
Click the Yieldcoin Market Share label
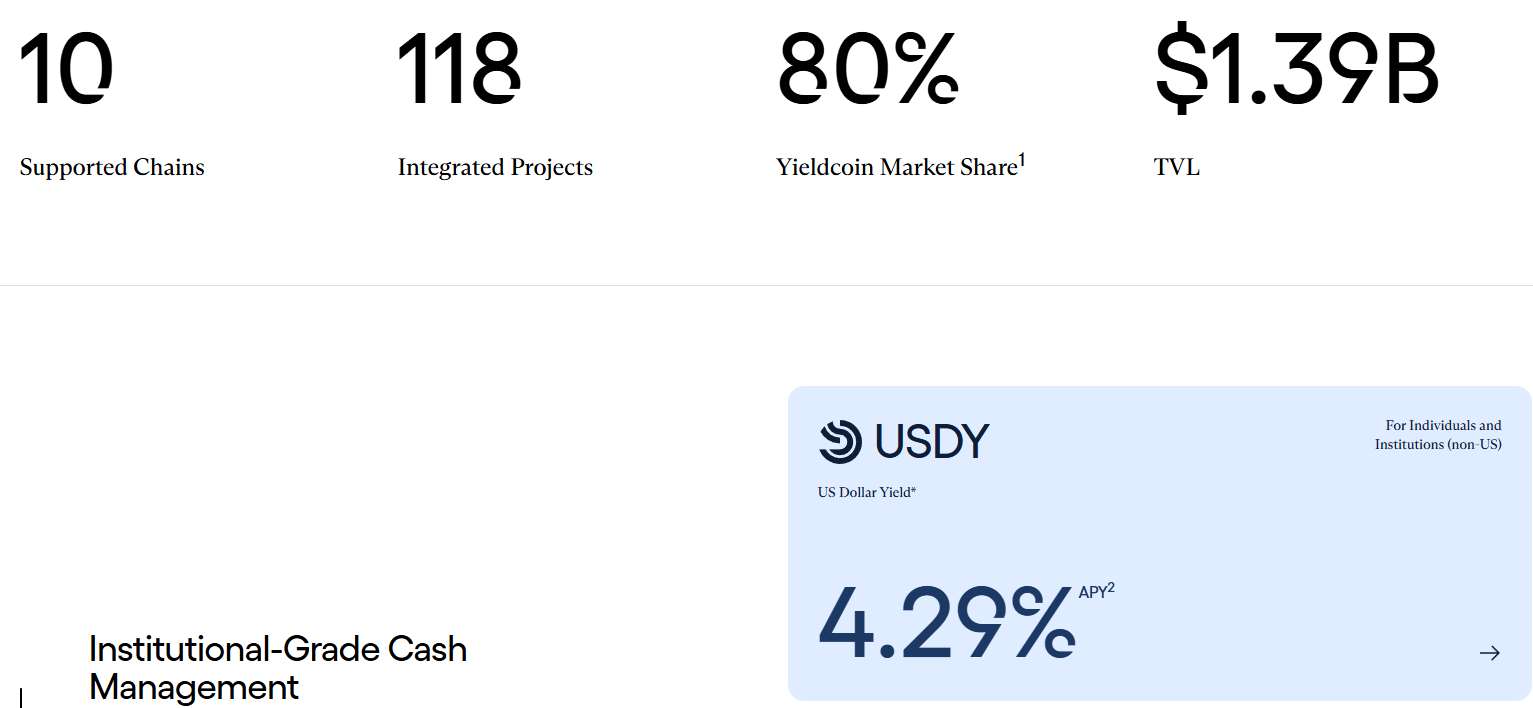pos(896,167)
